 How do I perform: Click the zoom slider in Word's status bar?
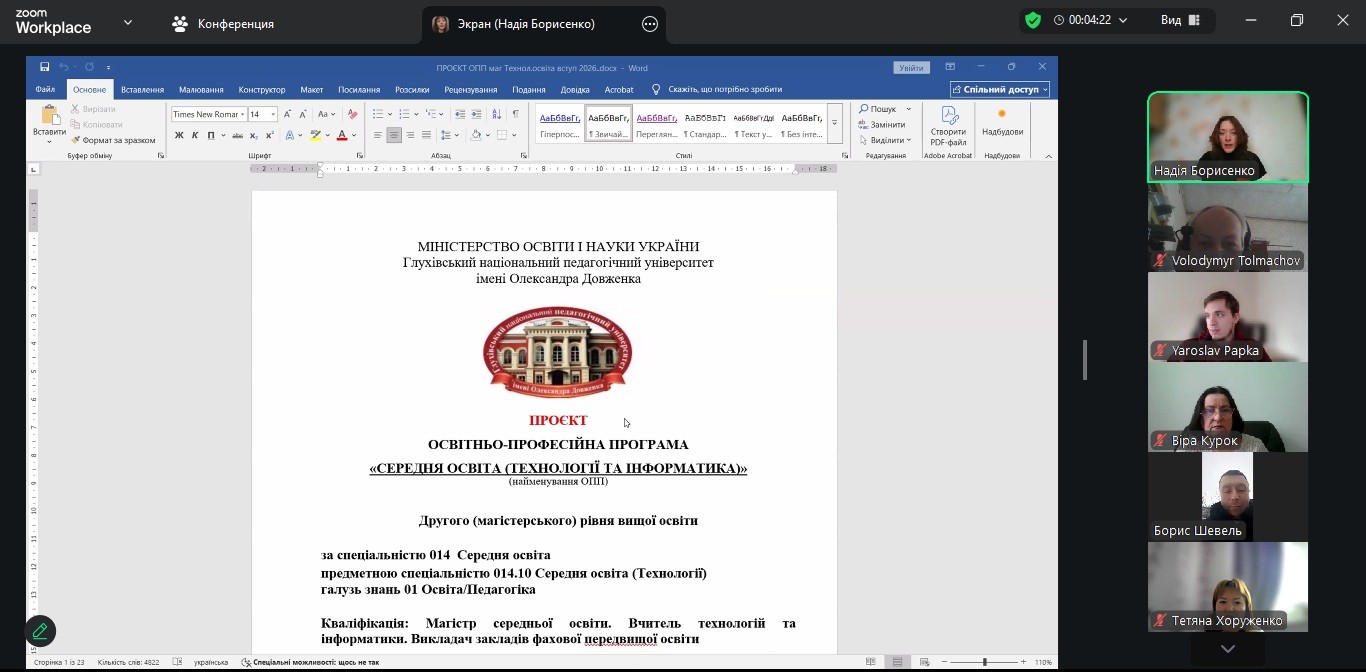click(985, 662)
